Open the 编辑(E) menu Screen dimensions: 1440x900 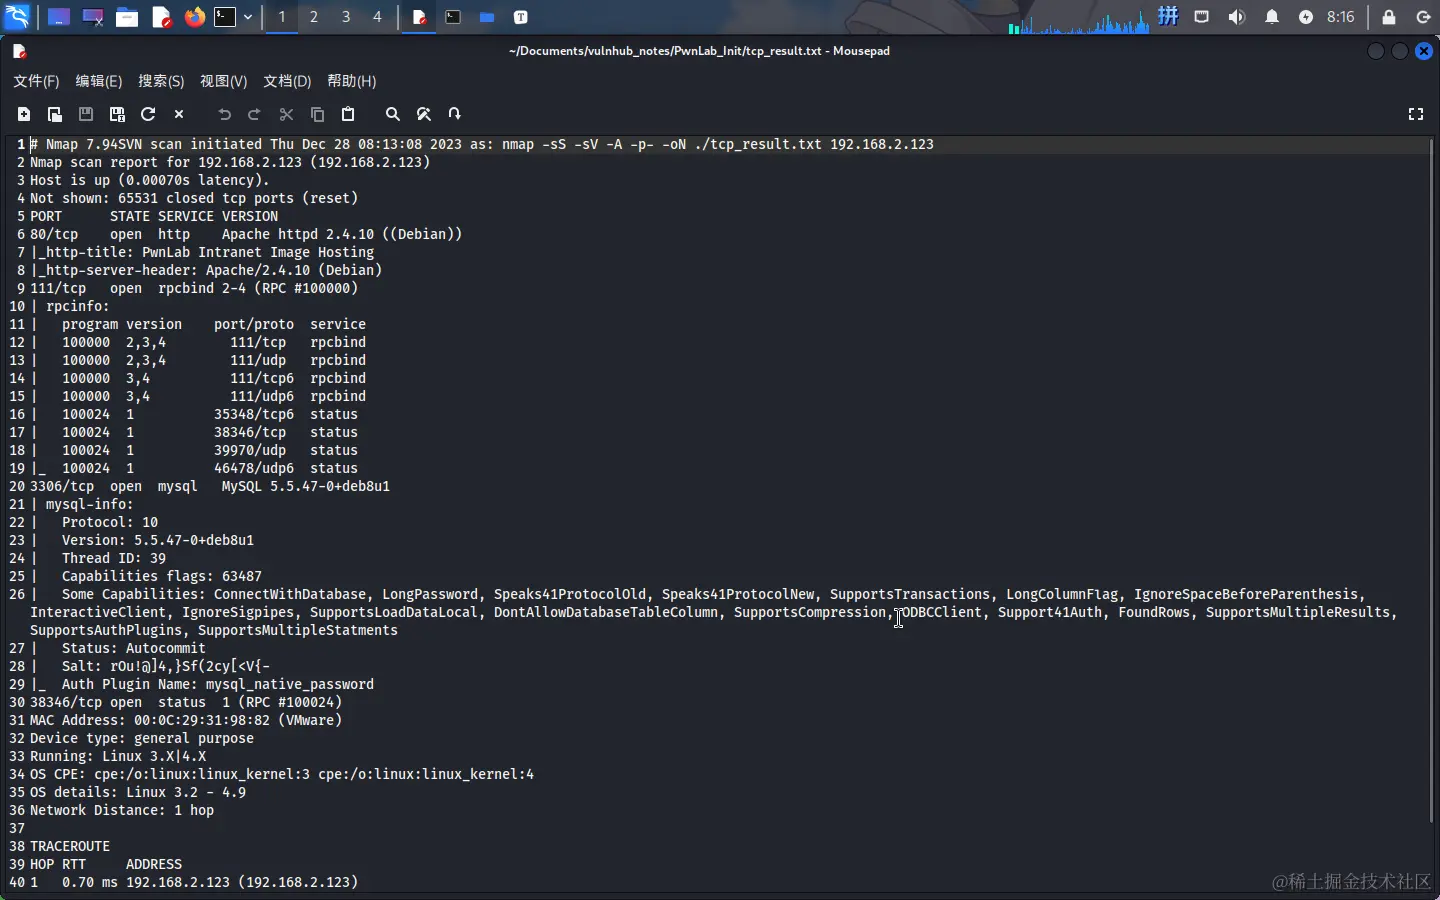pos(99,81)
